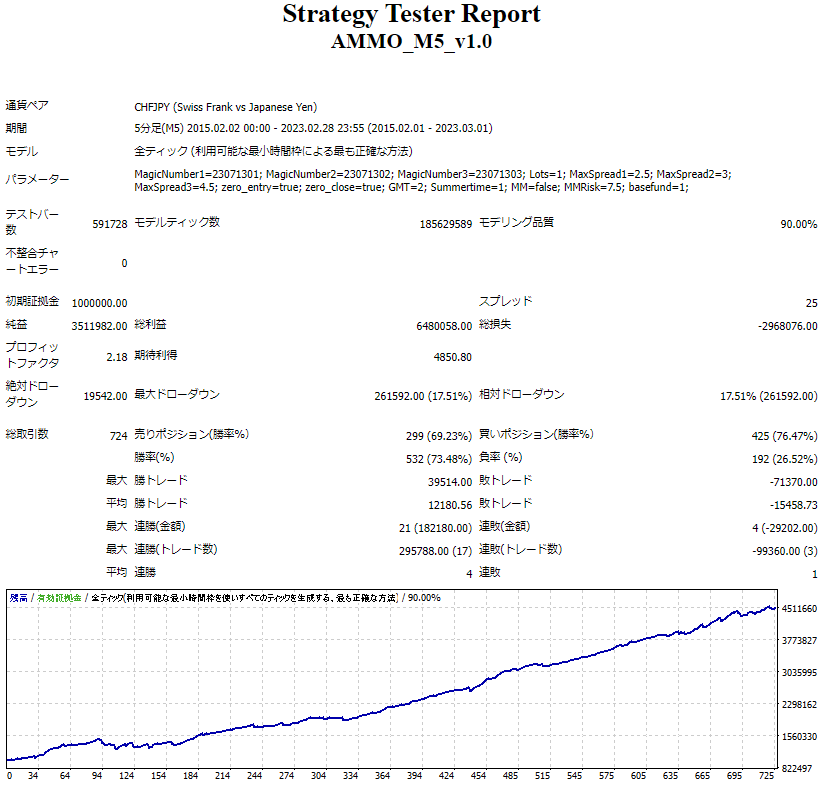The height and width of the screenshot is (785, 824).
Task: Select CHFJPY (Swiss Frank vs Japanese Yen) text
Action: (x=226, y=107)
